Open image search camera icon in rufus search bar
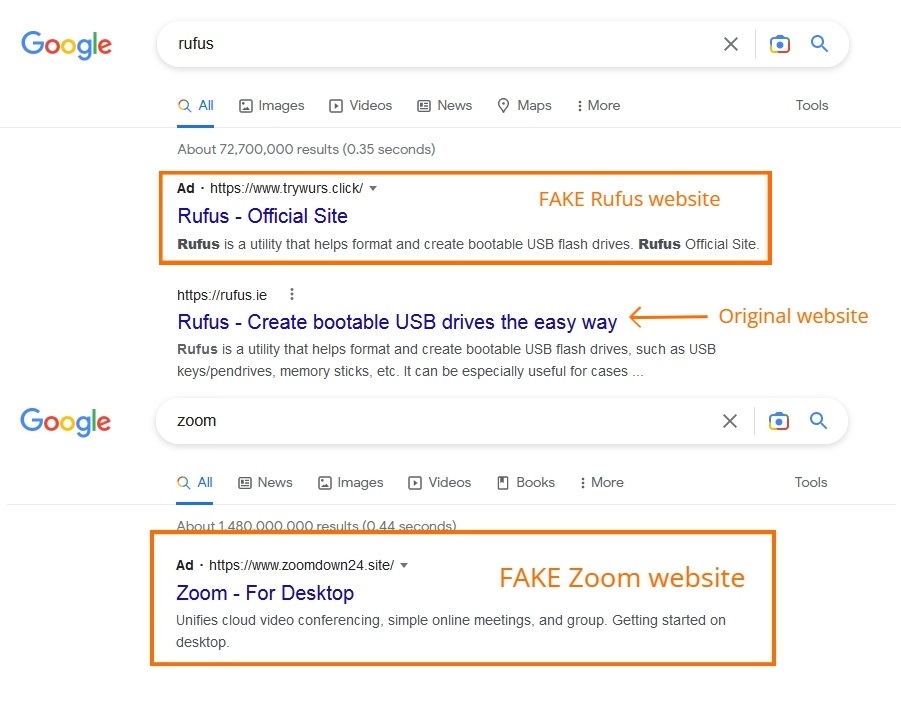Image resolution: width=901 pixels, height=727 pixels. coord(780,44)
